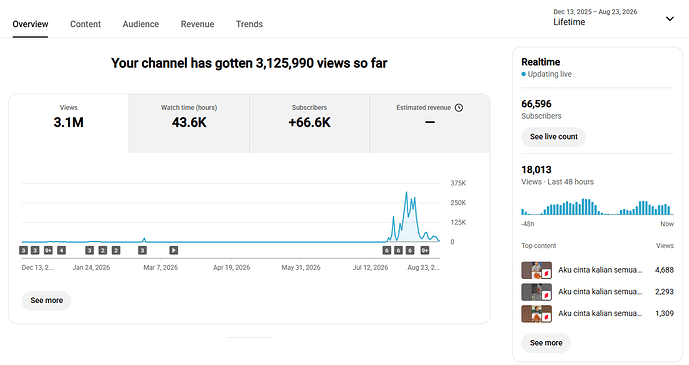The image size is (689, 365).
Task: Select the Estimated revenue metric card
Action: pos(430,123)
